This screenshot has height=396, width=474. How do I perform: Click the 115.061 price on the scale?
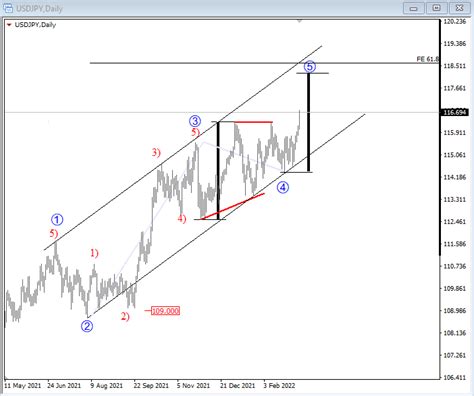(454, 155)
